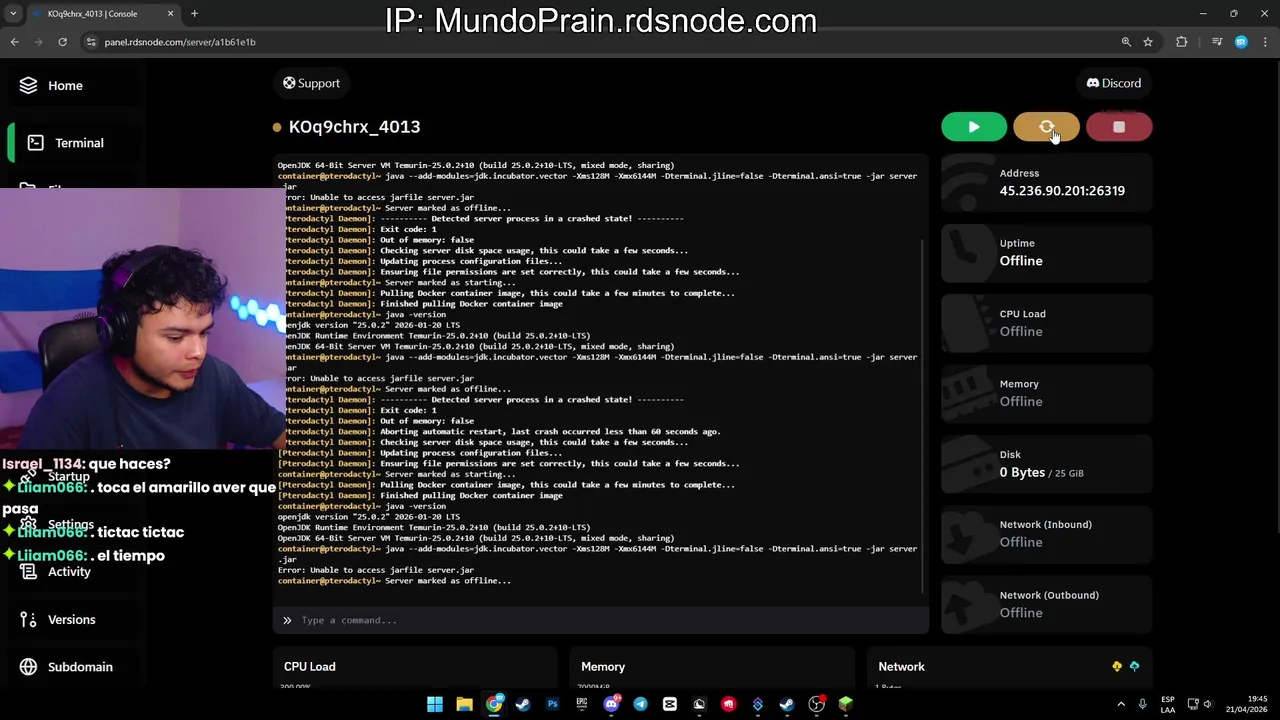The width and height of the screenshot is (1280, 720).
Task: Click the browser address bar URL
Action: click(x=180, y=42)
